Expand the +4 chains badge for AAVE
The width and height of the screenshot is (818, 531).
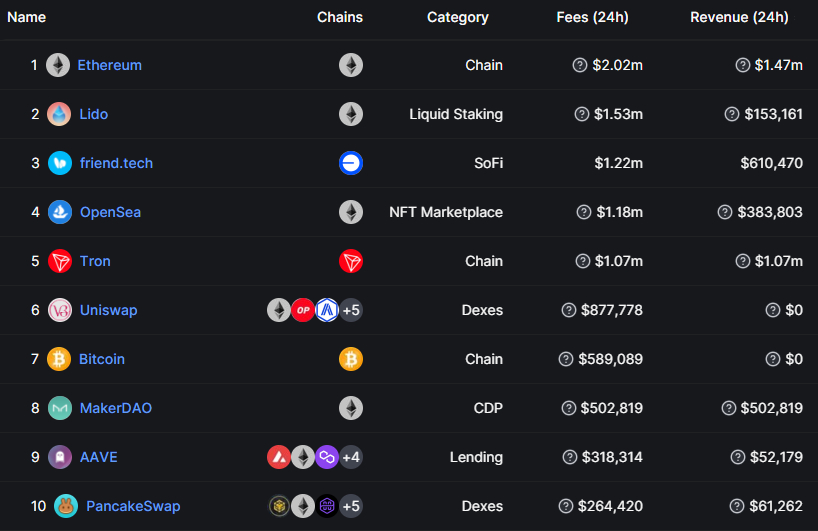(351, 457)
